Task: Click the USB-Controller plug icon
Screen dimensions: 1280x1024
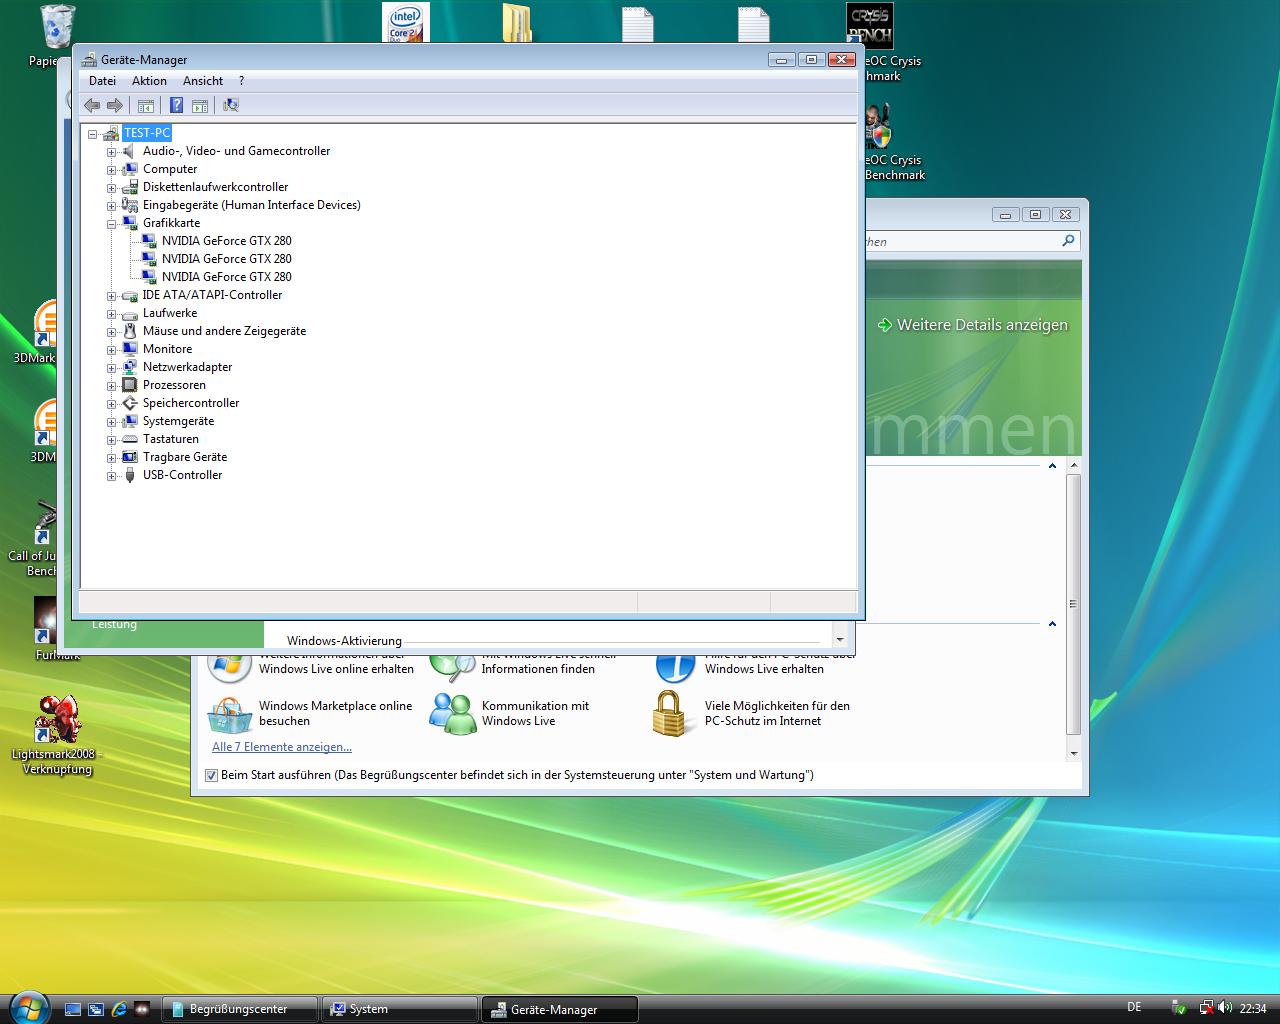Action: (129, 475)
